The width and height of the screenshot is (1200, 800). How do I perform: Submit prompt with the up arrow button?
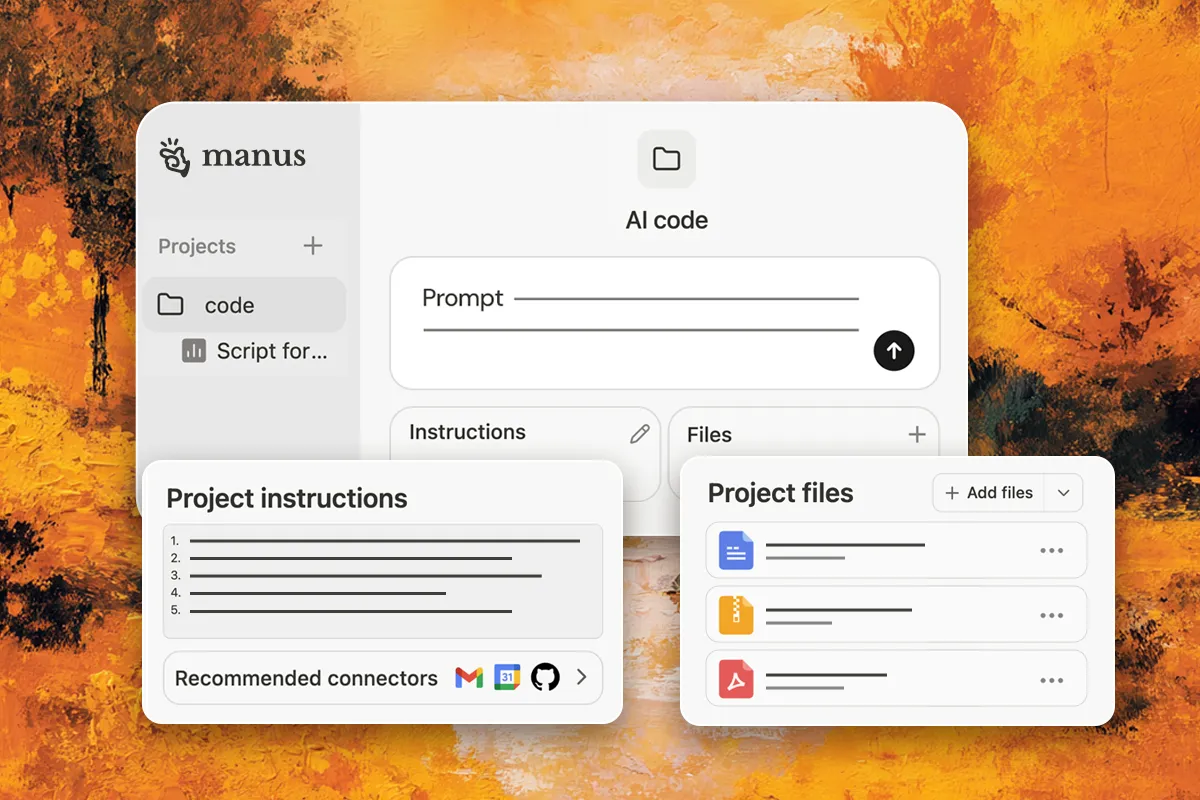pyautogui.click(x=893, y=351)
